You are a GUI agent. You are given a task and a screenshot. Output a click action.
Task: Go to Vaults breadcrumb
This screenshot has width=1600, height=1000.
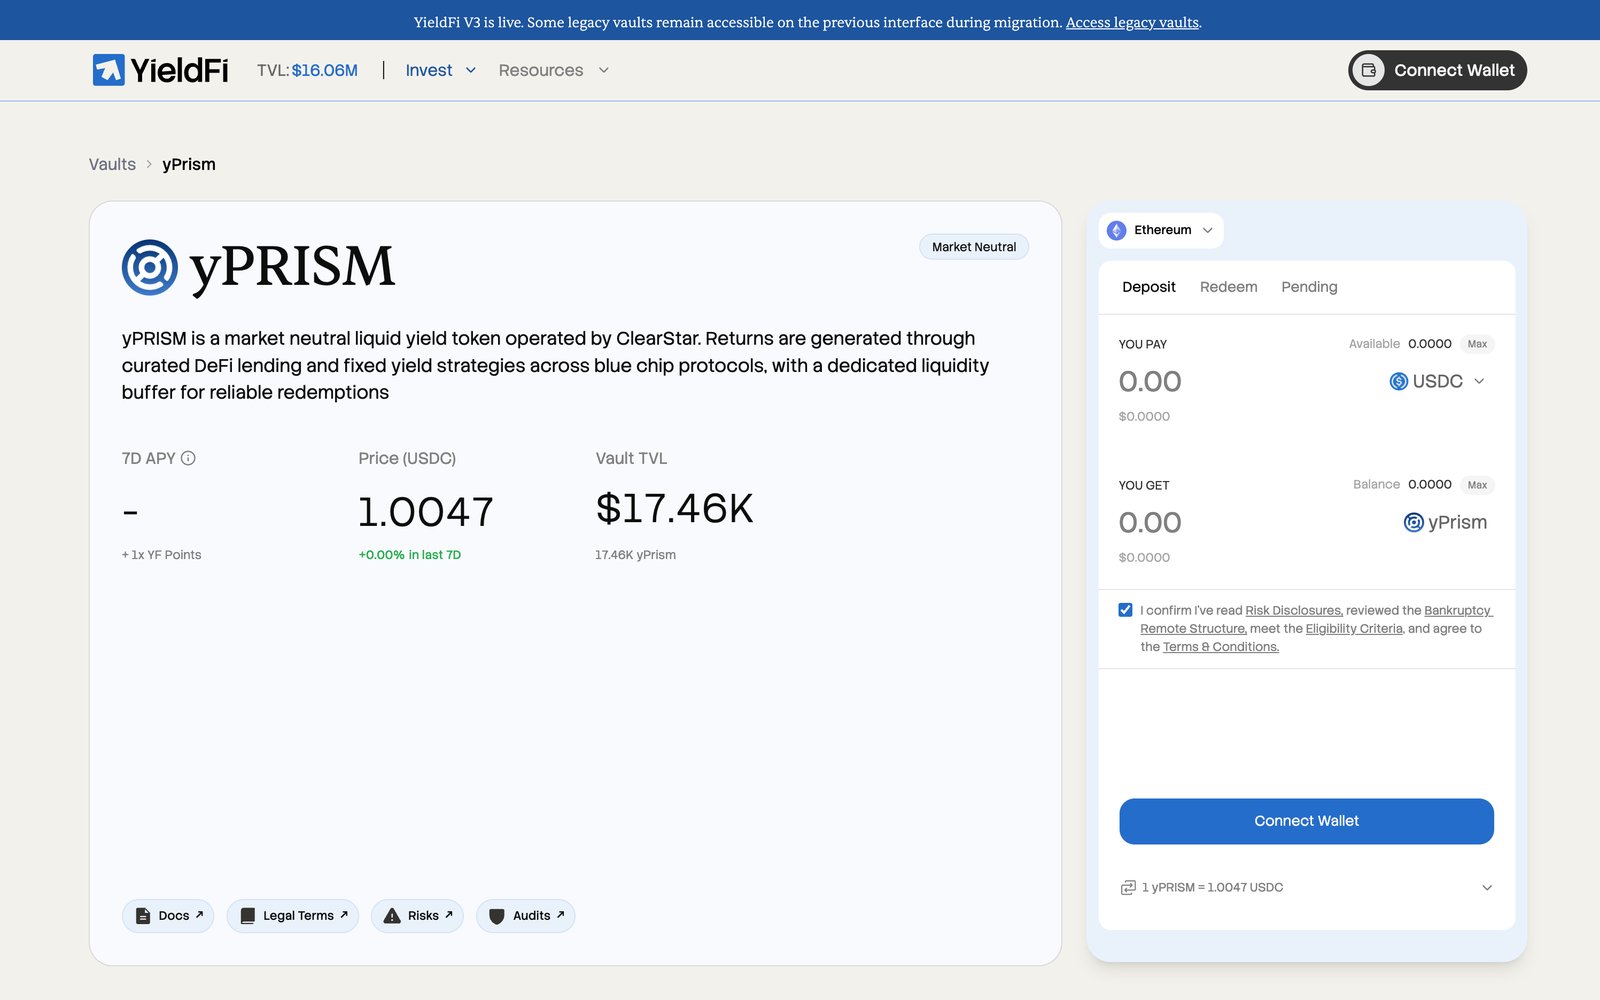click(x=112, y=164)
